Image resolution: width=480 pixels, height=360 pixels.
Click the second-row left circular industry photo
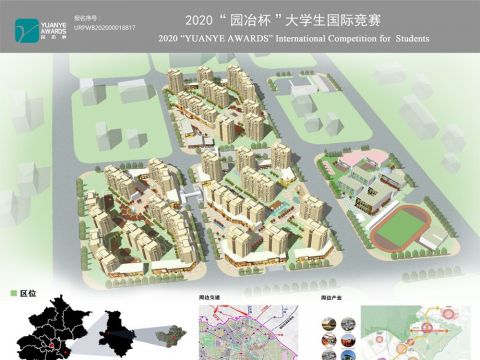click(329, 340)
